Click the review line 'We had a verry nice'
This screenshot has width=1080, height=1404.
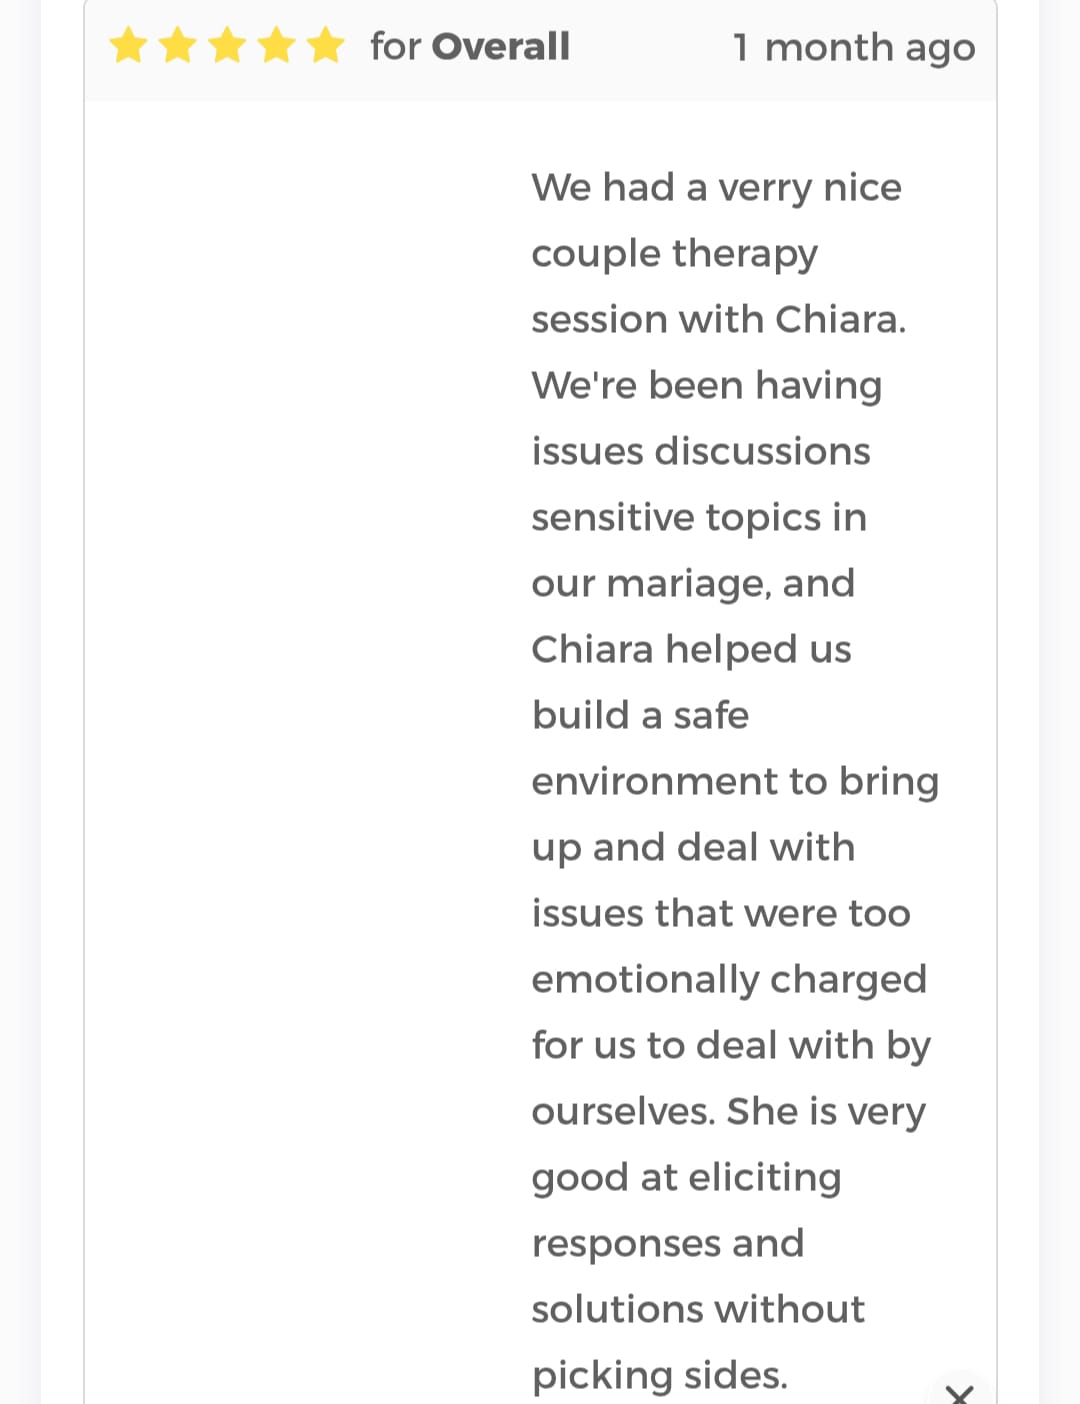[716, 188]
